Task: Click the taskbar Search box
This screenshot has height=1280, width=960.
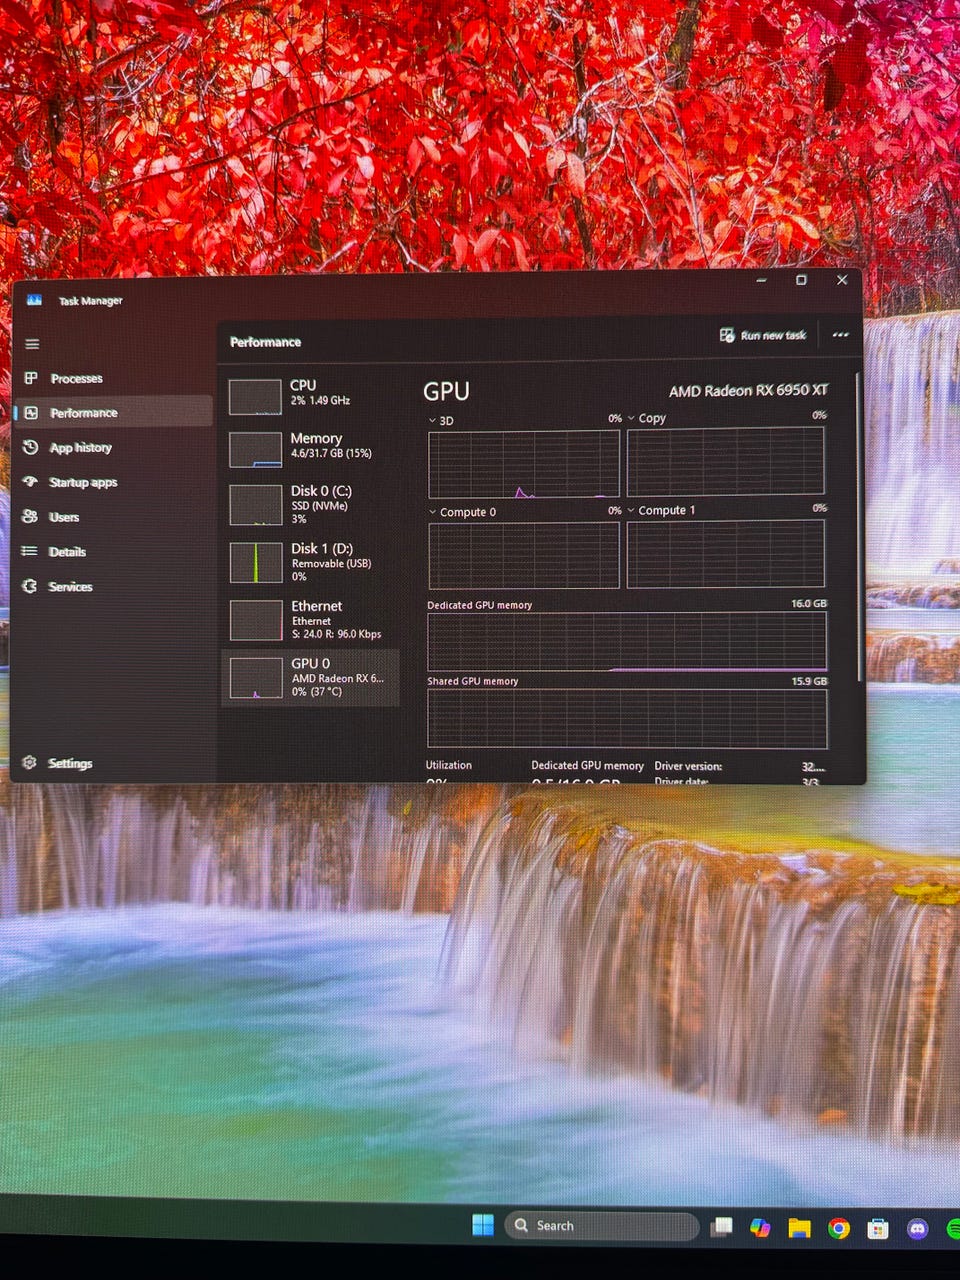Action: [x=601, y=1226]
